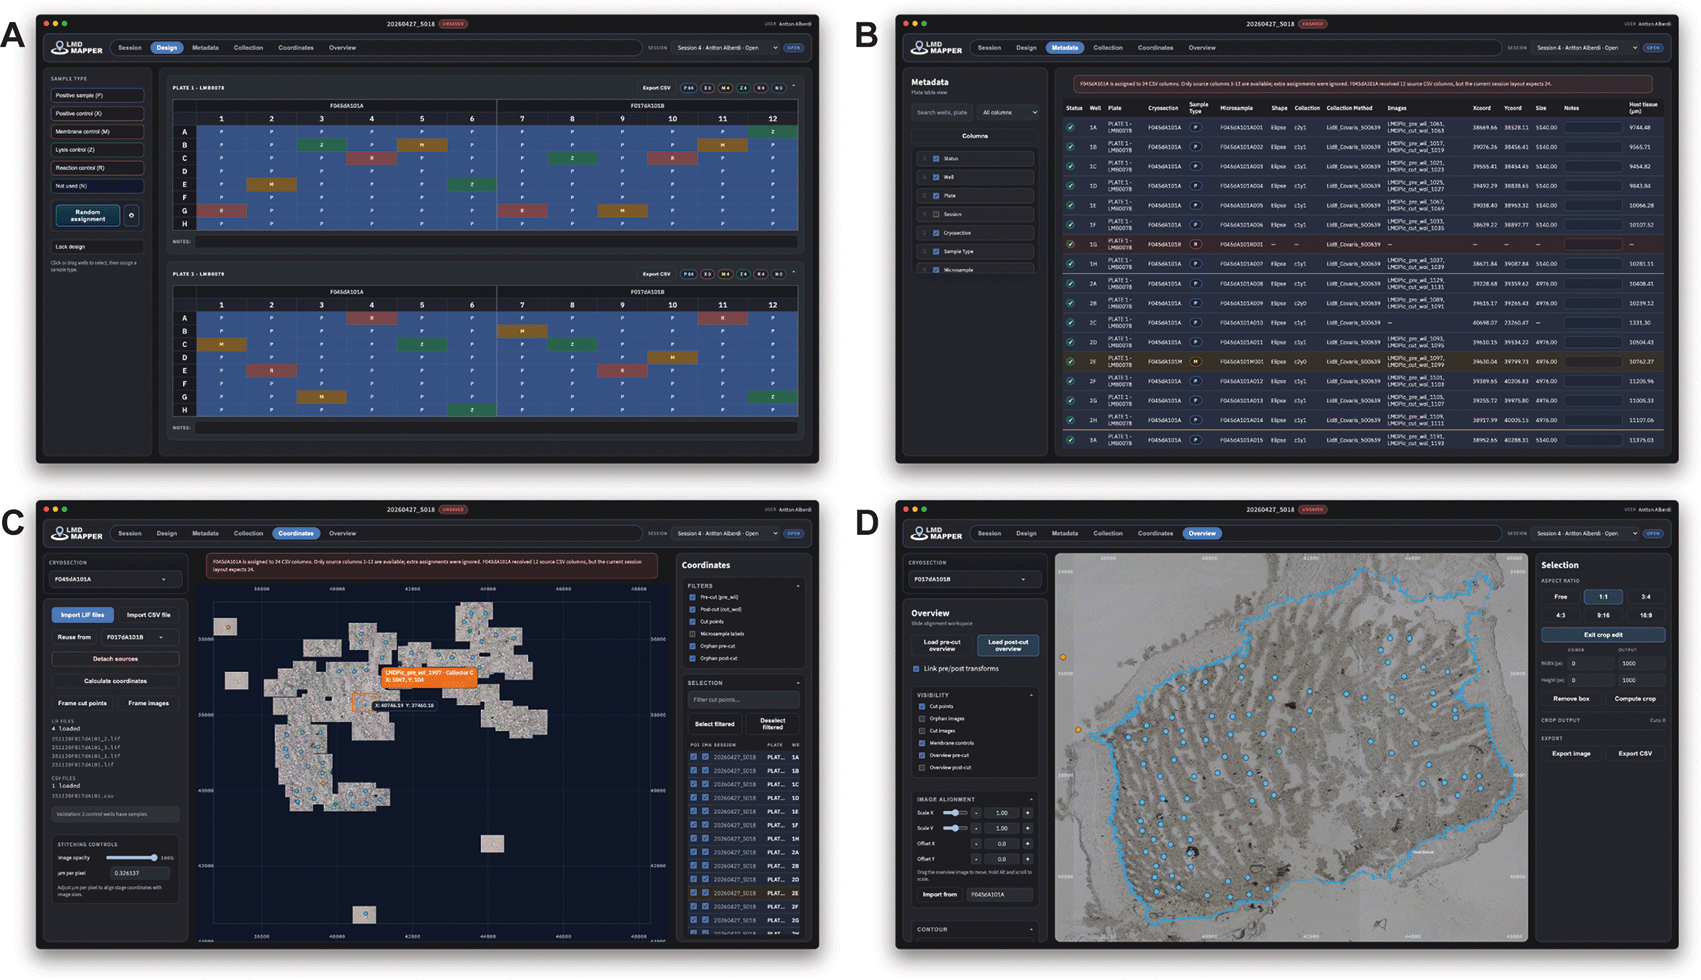Select Positive control (X) sample type, panel A

(x=97, y=114)
